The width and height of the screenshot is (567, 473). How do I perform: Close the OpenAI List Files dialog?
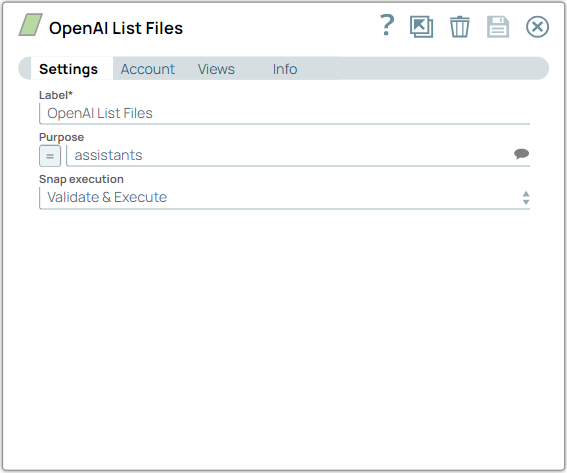(x=537, y=27)
